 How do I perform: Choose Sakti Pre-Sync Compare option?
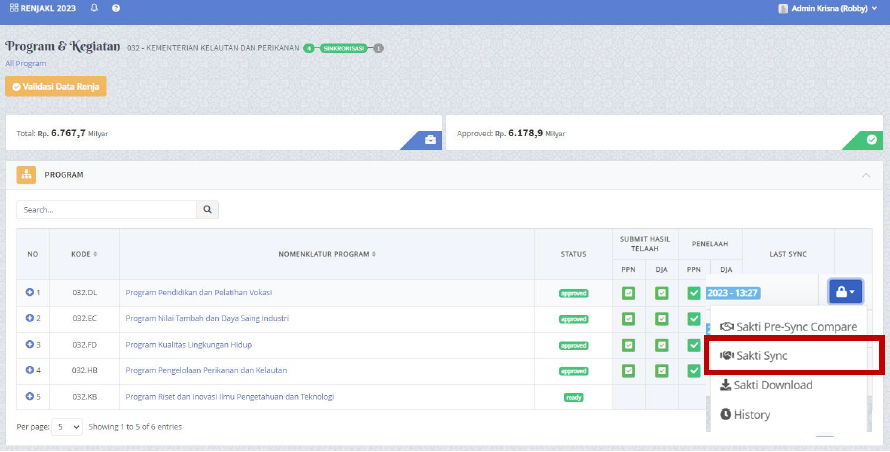pos(787,327)
